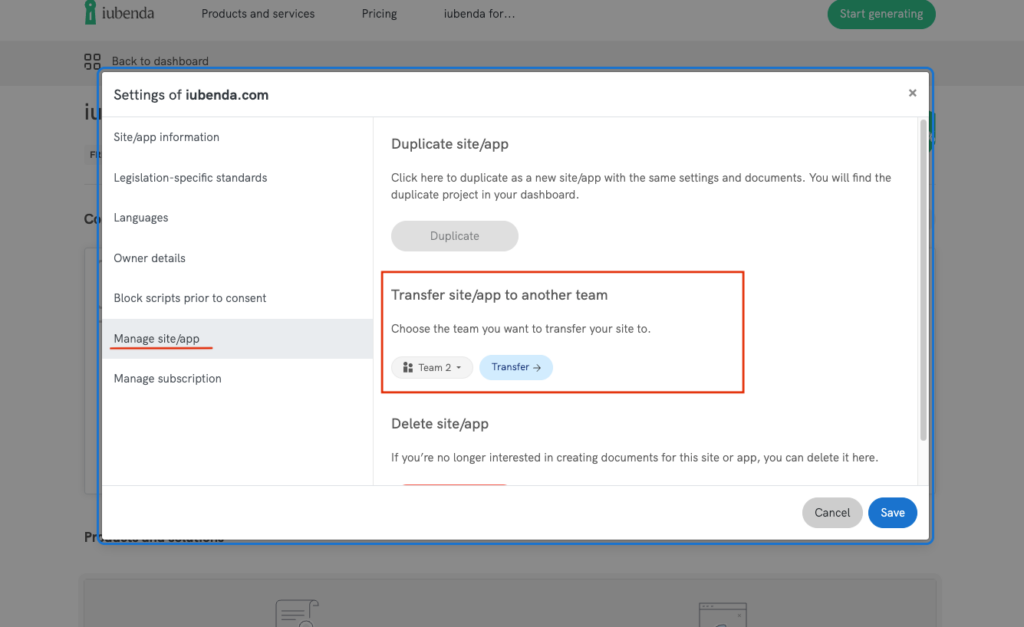The image size is (1024, 627).
Task: Open Owner details section
Action: (x=149, y=258)
